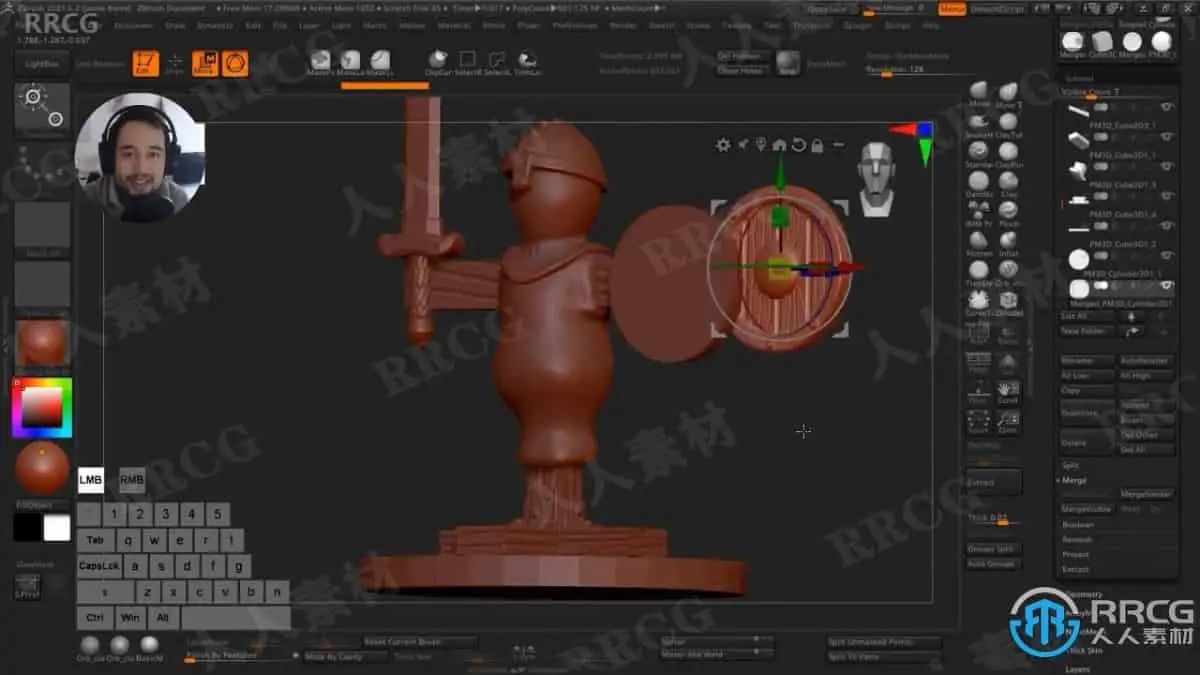Image resolution: width=1200 pixels, height=675 pixels.
Task: Open the gizmo customize gear icon
Action: 723,145
